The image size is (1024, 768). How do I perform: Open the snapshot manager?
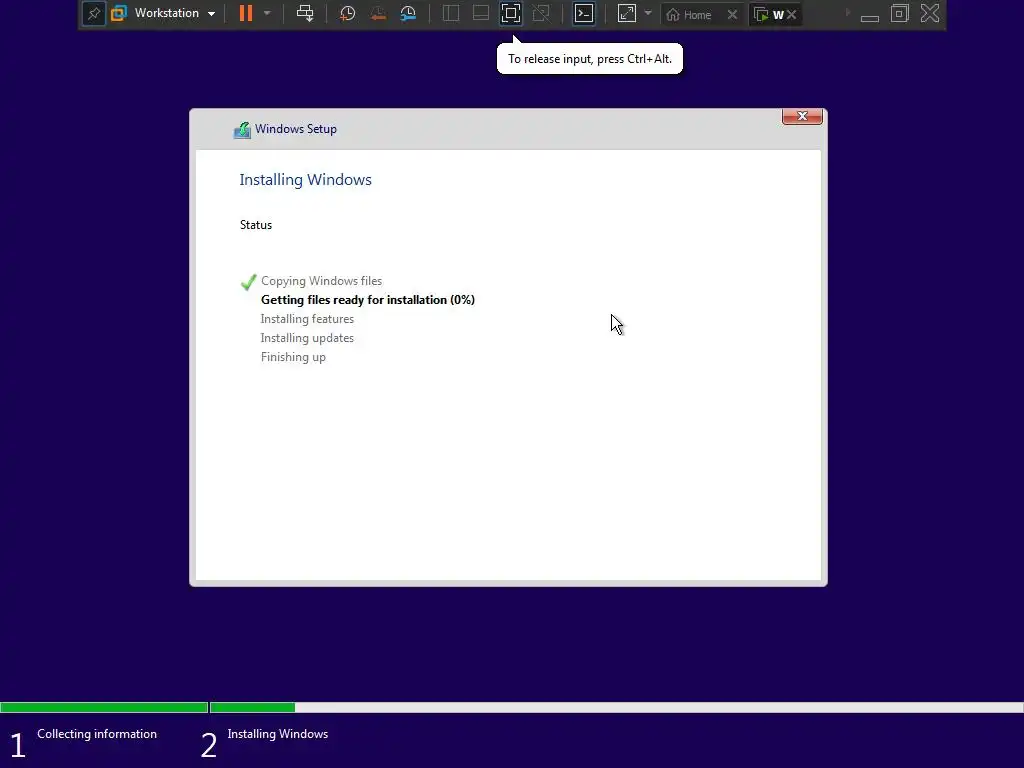coord(408,13)
